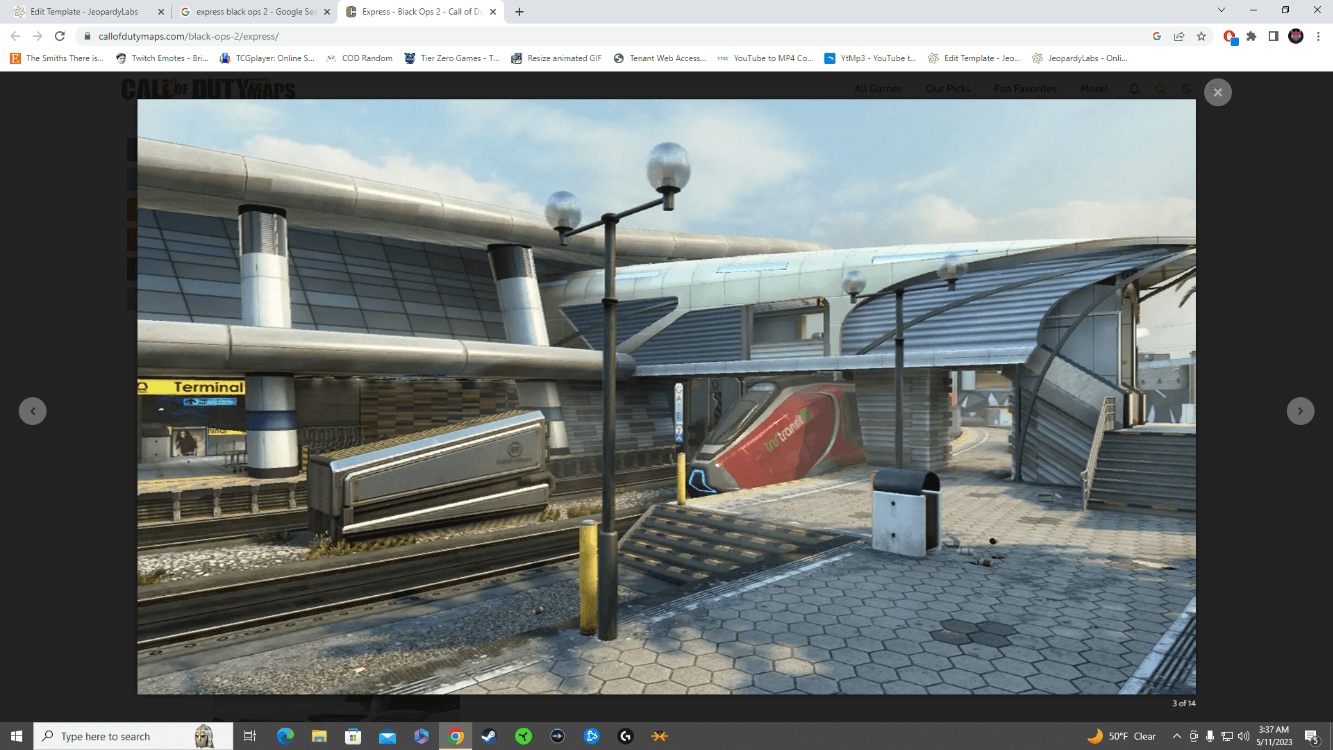Advance to the next gallery image

click(x=1300, y=410)
